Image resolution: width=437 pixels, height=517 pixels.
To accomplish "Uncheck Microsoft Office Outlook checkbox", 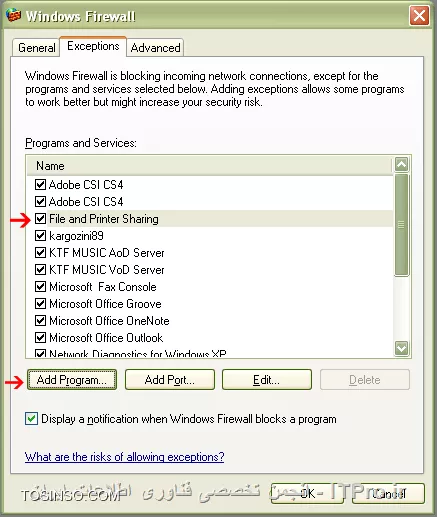I will 40,338.
